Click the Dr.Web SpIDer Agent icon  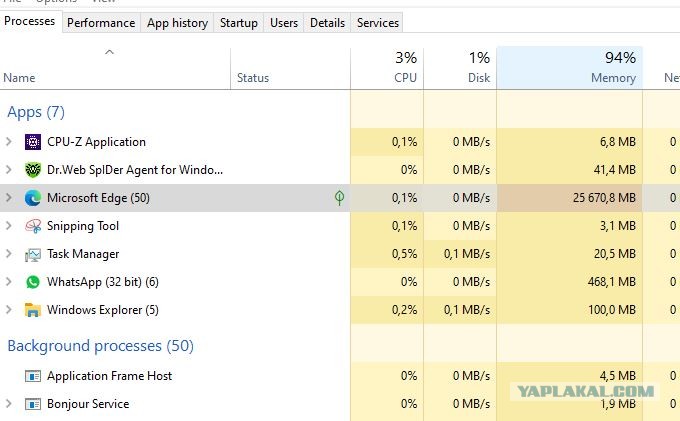(33, 170)
